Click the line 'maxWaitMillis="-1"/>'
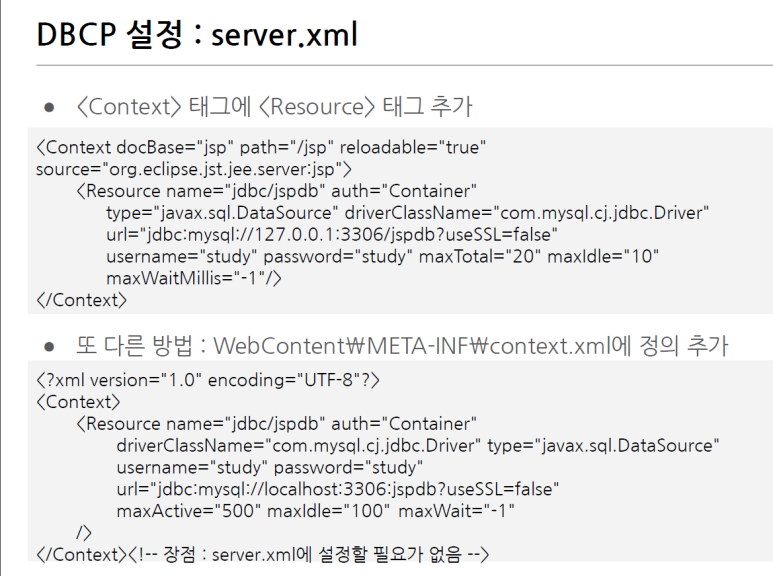 194,278
